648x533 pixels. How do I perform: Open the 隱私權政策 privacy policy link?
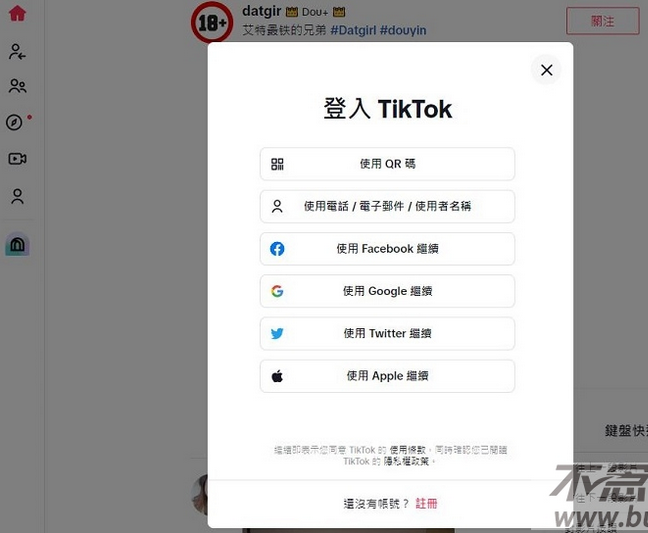click(406, 461)
